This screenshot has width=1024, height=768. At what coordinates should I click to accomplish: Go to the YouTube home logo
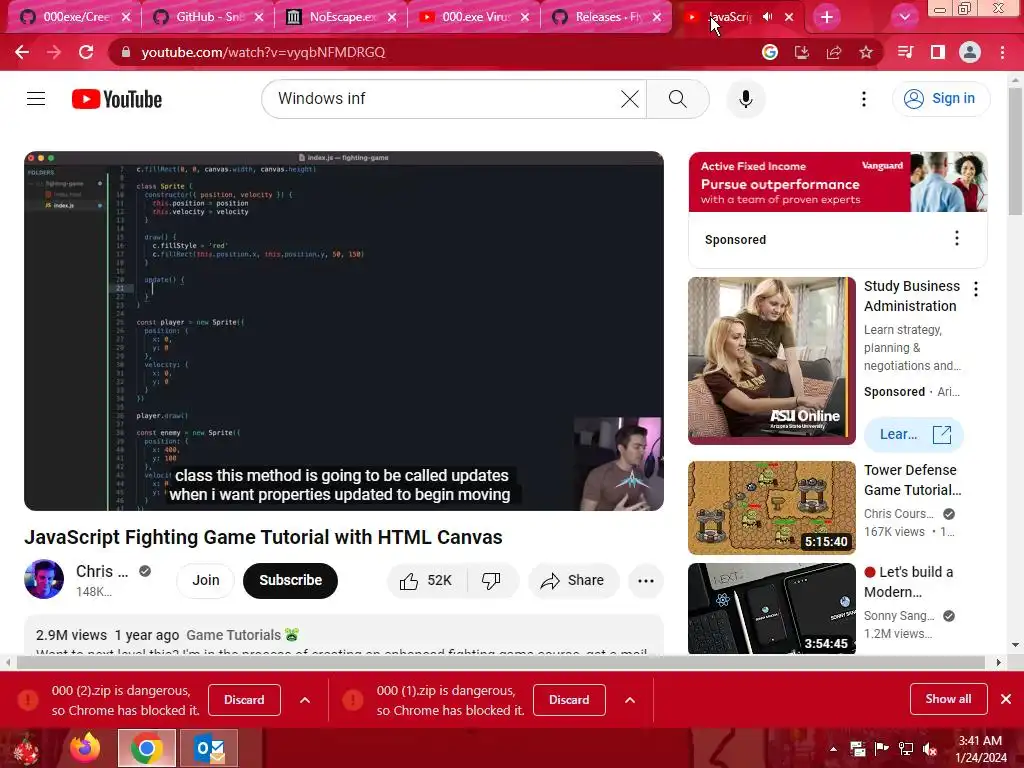point(117,99)
